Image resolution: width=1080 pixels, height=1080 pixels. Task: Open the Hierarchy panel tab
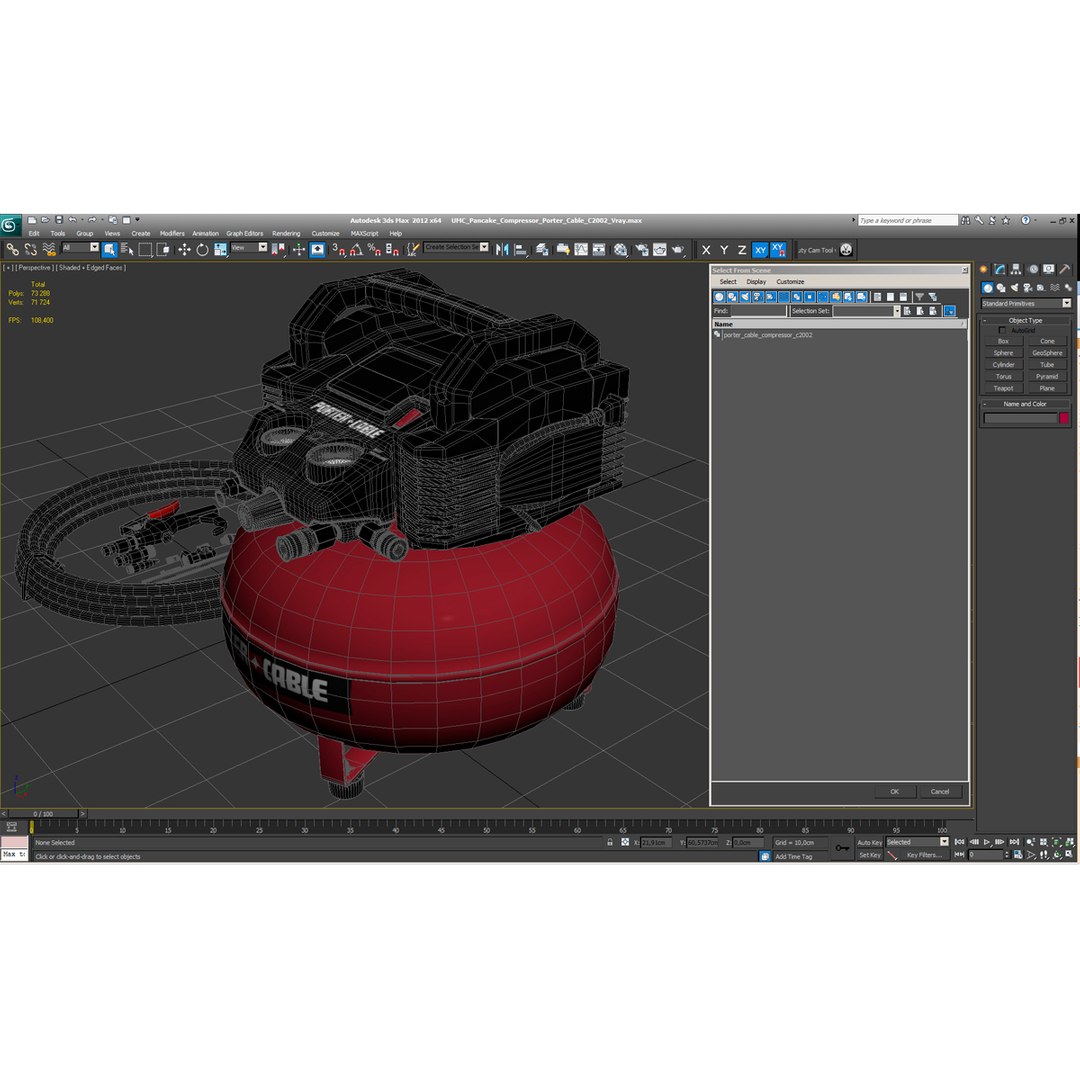[1016, 269]
